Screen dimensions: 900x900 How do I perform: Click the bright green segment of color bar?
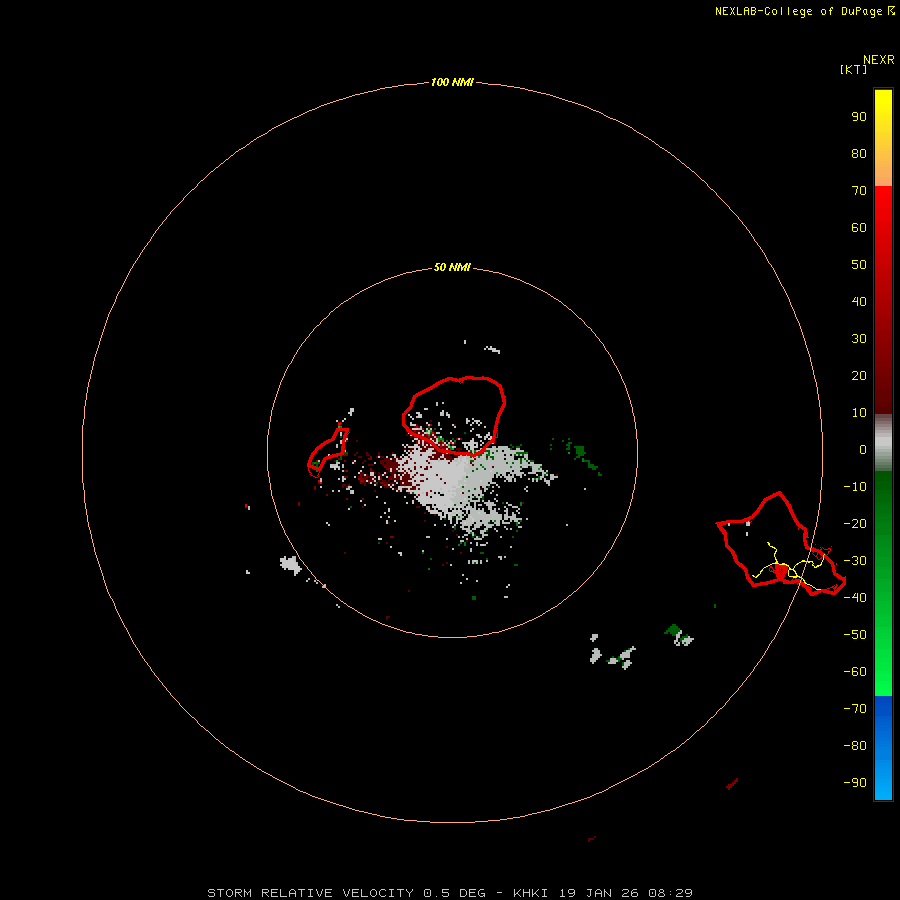[883, 672]
